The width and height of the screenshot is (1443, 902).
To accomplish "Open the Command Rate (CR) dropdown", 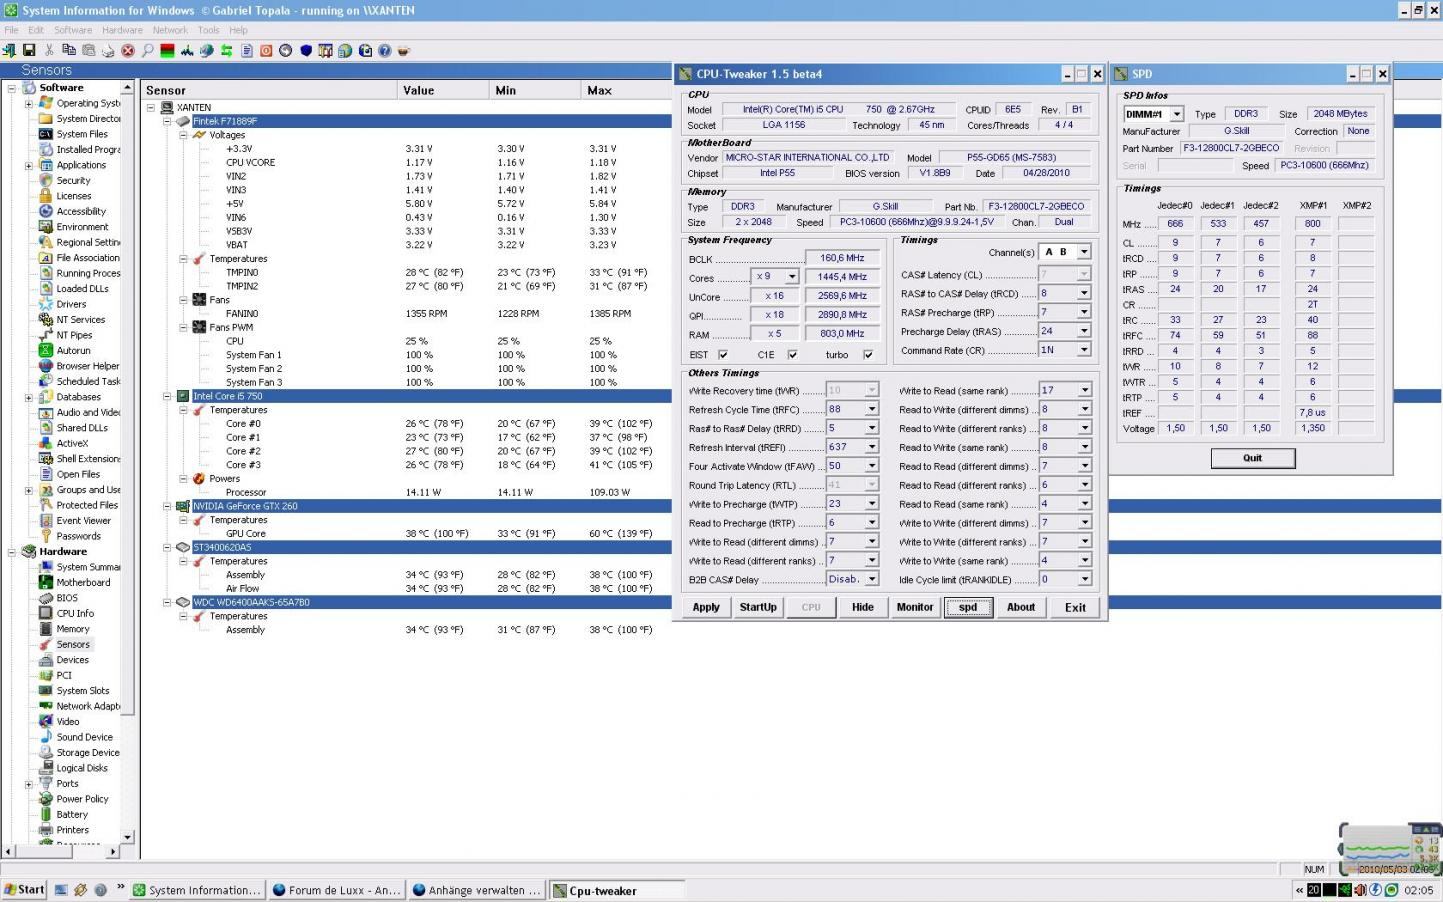I will point(1083,350).
